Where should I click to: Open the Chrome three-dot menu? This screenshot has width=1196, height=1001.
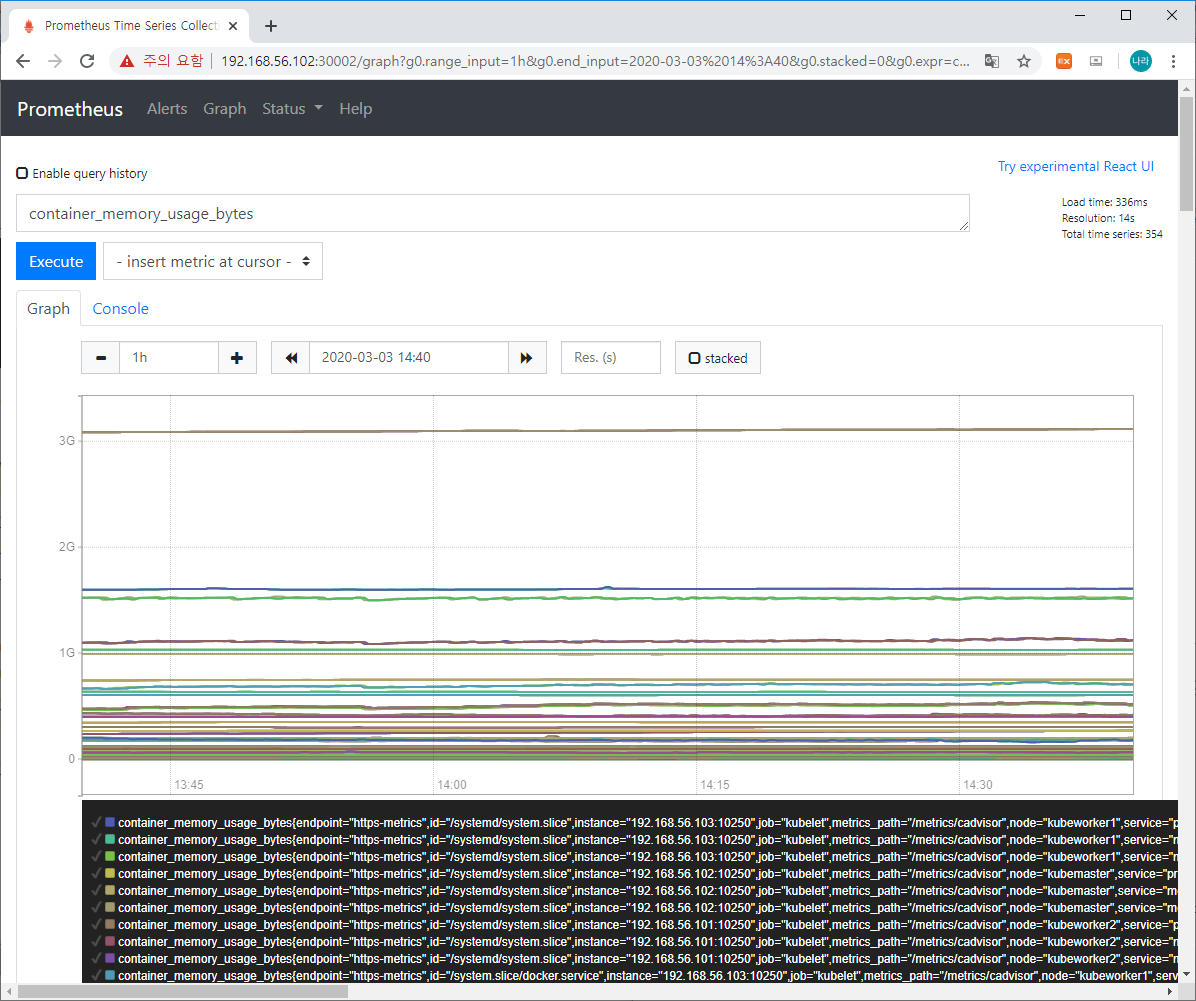[x=1173, y=61]
